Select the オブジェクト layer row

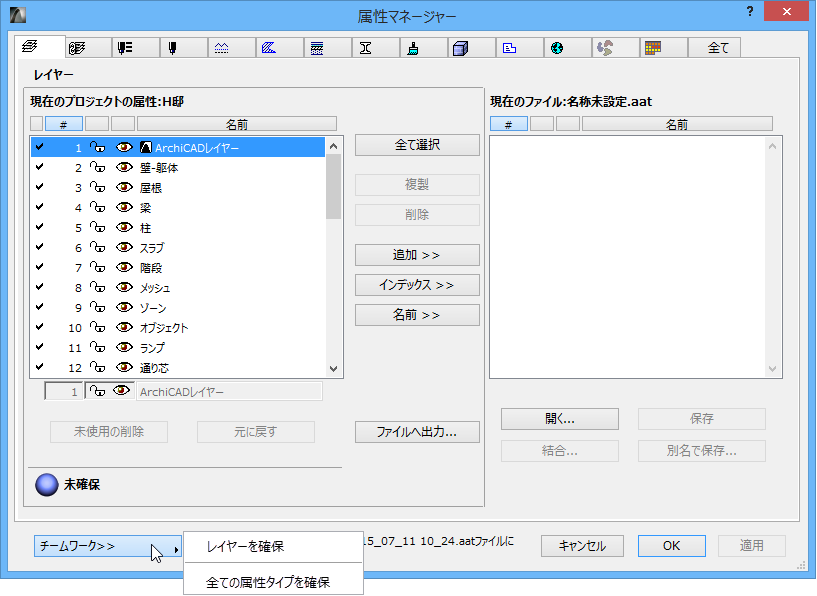(178, 327)
